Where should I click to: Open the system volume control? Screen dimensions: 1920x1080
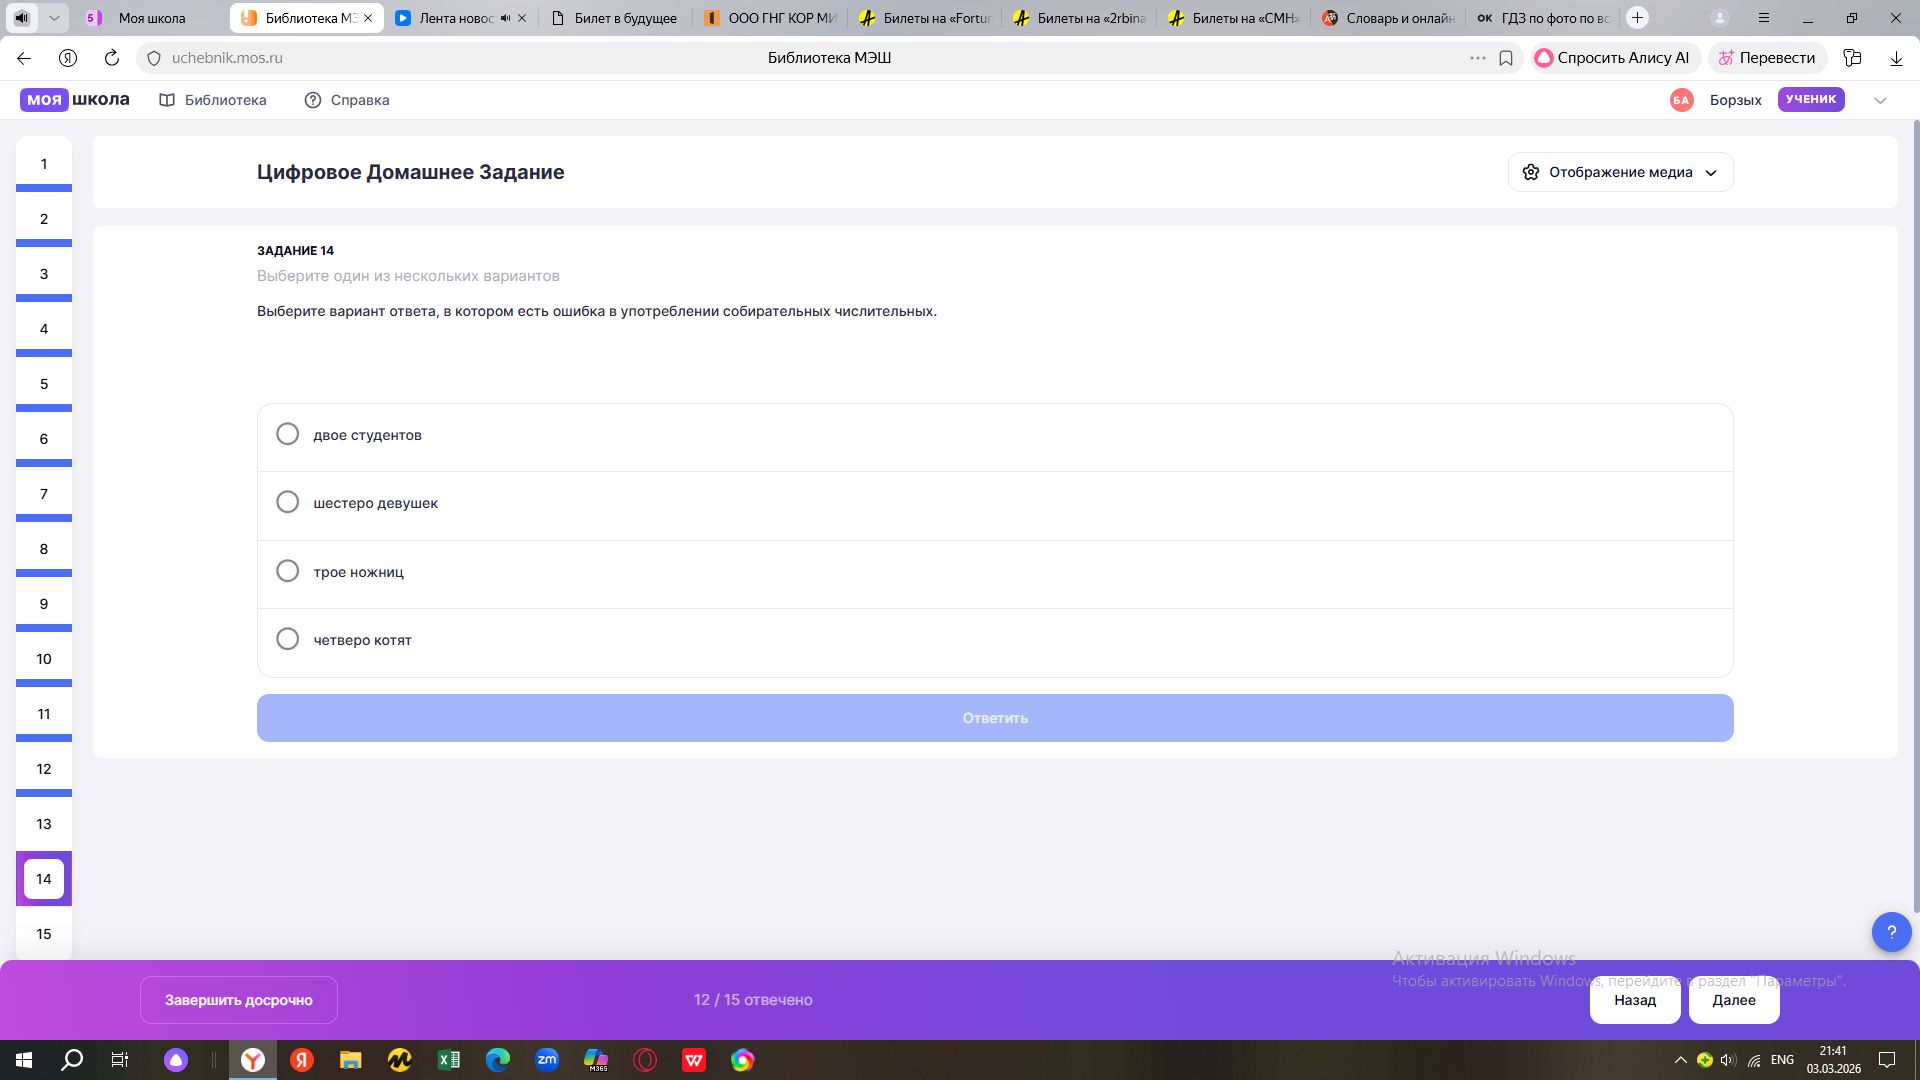(x=1729, y=1060)
